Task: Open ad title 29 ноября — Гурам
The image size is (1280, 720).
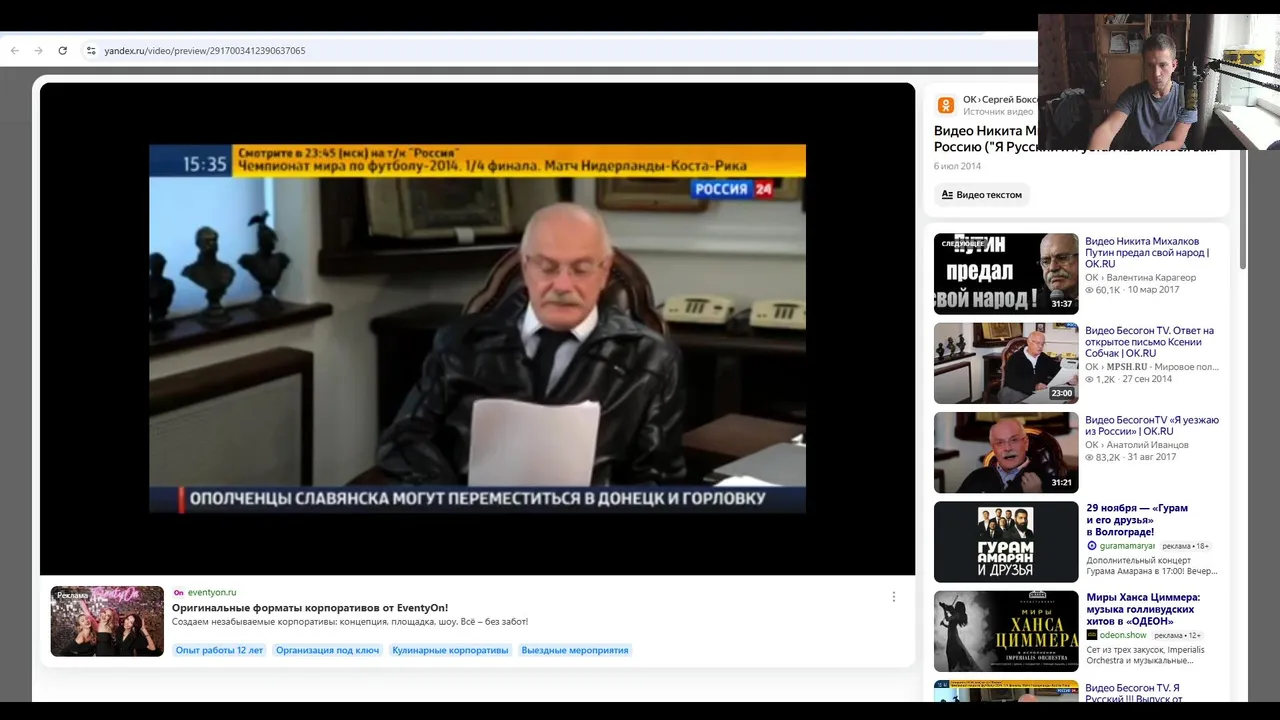Action: coord(1137,520)
